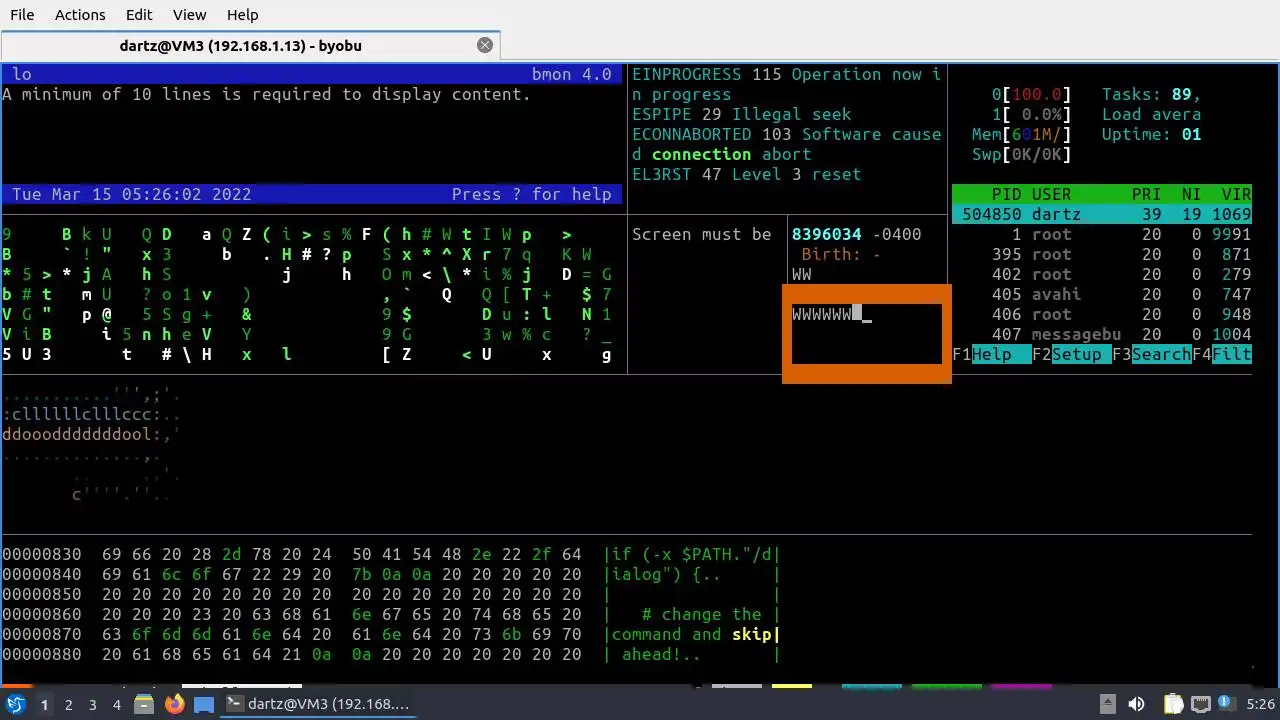Open the application launcher menu icon
This screenshot has width=1280, height=720.
pyautogui.click(x=15, y=704)
